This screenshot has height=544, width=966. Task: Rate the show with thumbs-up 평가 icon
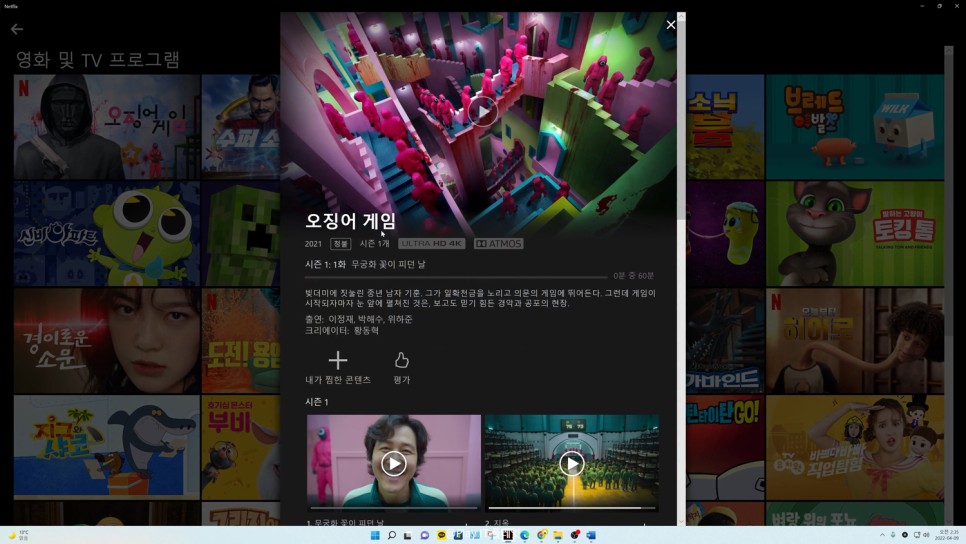[x=402, y=360]
